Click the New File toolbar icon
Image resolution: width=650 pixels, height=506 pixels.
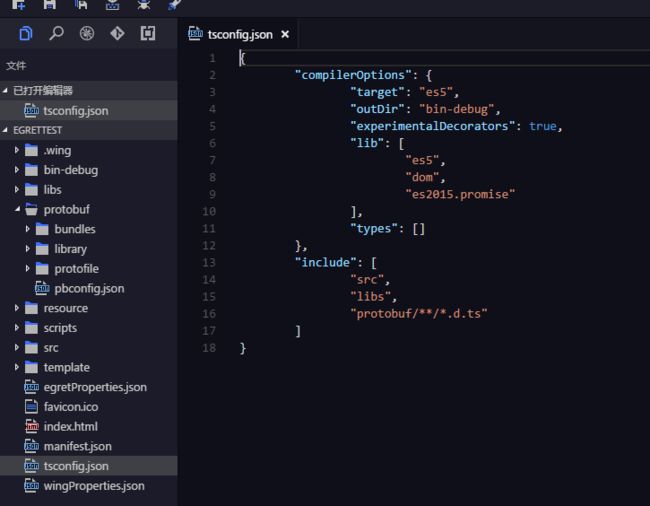pyautogui.click(x=18, y=5)
